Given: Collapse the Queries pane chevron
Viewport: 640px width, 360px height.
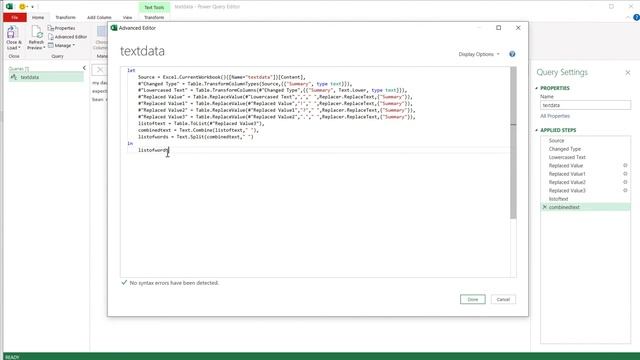Looking at the screenshot, I should coord(84,68).
